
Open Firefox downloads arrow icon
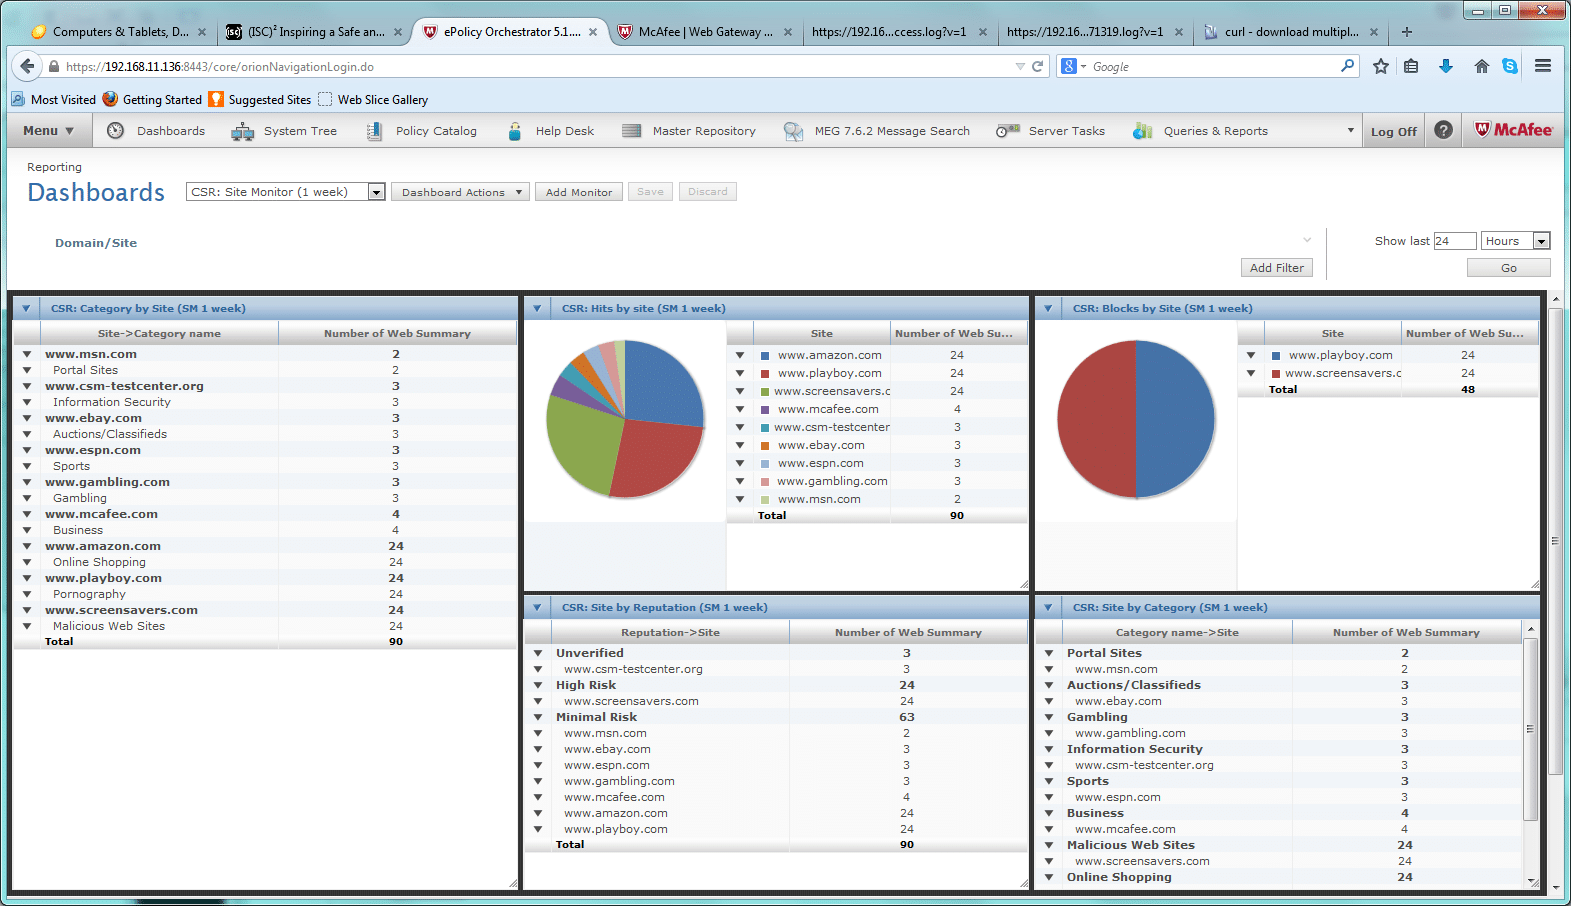(1446, 66)
